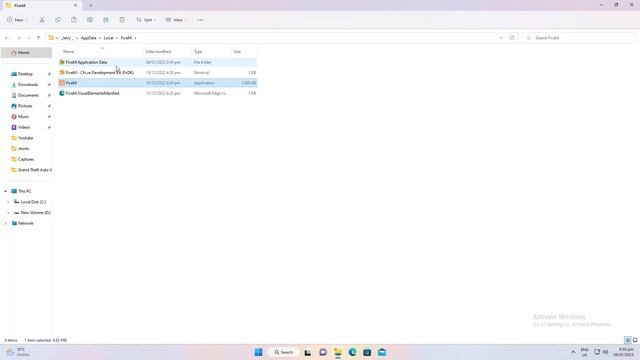Image resolution: width=640 pixels, height=360 pixels.
Task: Click AppData in the address bar
Action: coord(89,38)
